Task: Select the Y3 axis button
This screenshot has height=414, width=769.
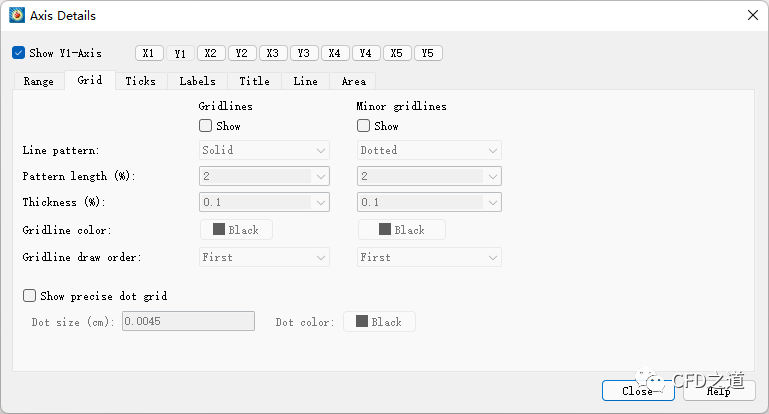Action: click(x=304, y=53)
